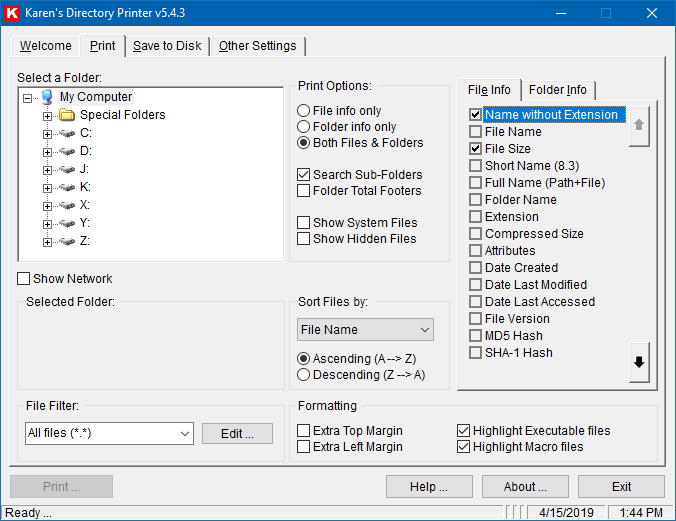Viewport: 676px width, 521px height.
Task: Expand the Special Folders node
Action: tap(47, 116)
